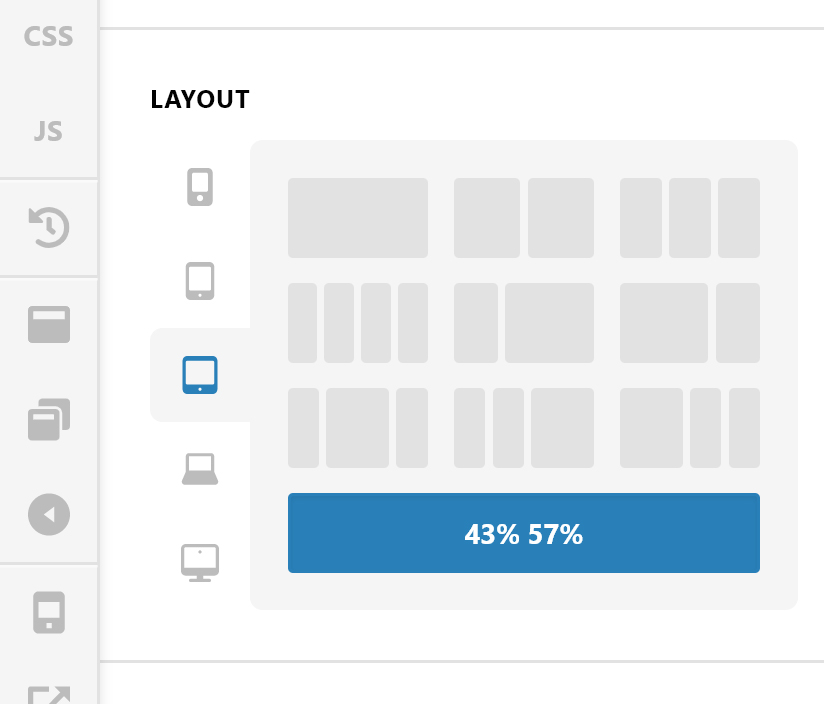Open the JS panel in sidebar
Screen dimensions: 824x704
tap(48, 131)
